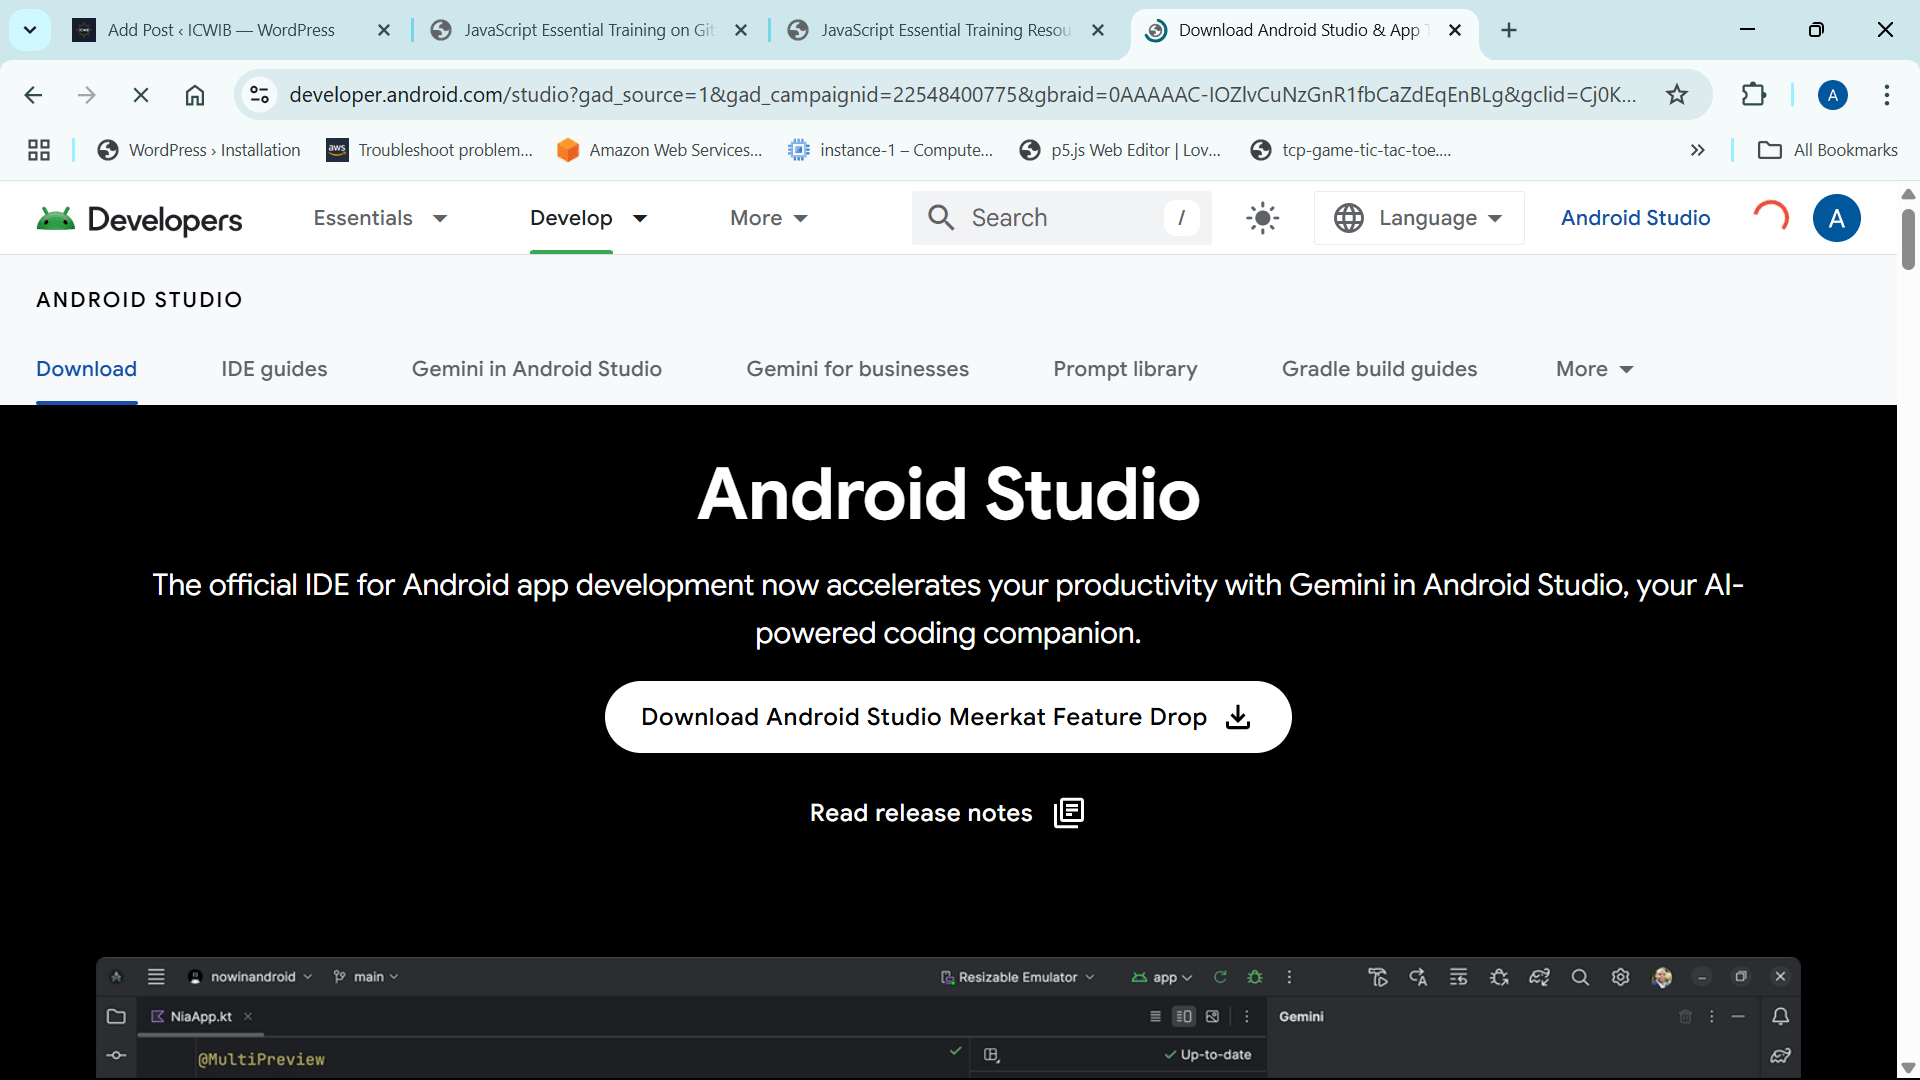Open the Language globe selector

click(x=1419, y=218)
